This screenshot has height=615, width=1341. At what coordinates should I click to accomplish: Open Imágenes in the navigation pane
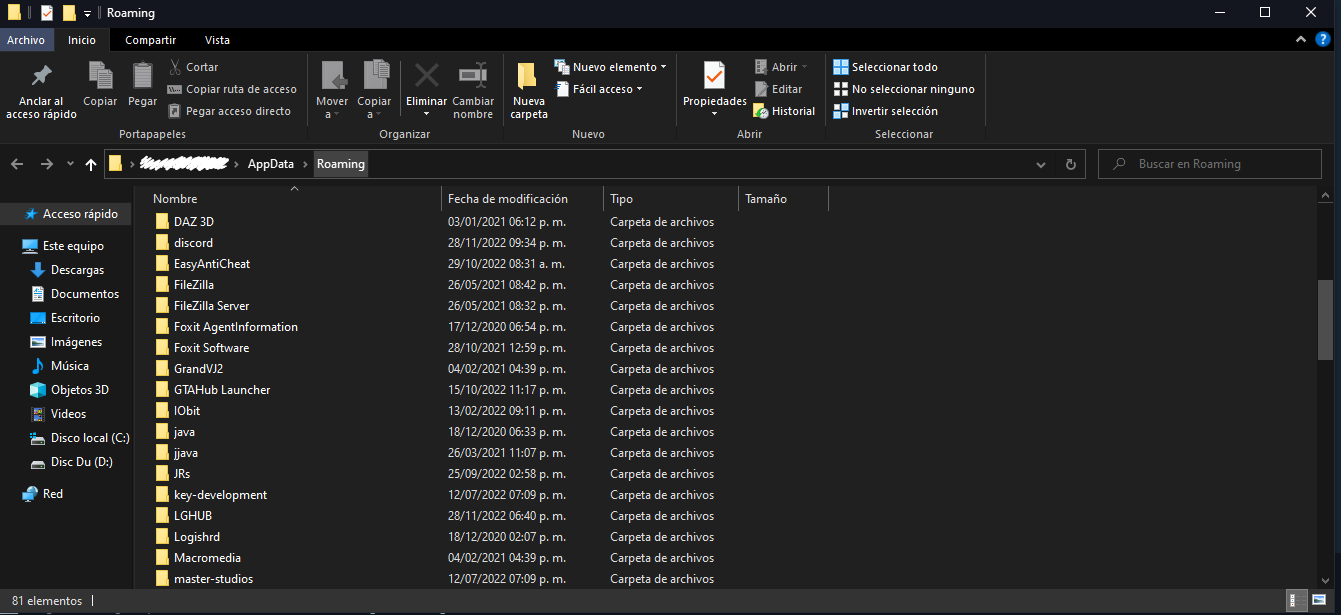point(76,342)
